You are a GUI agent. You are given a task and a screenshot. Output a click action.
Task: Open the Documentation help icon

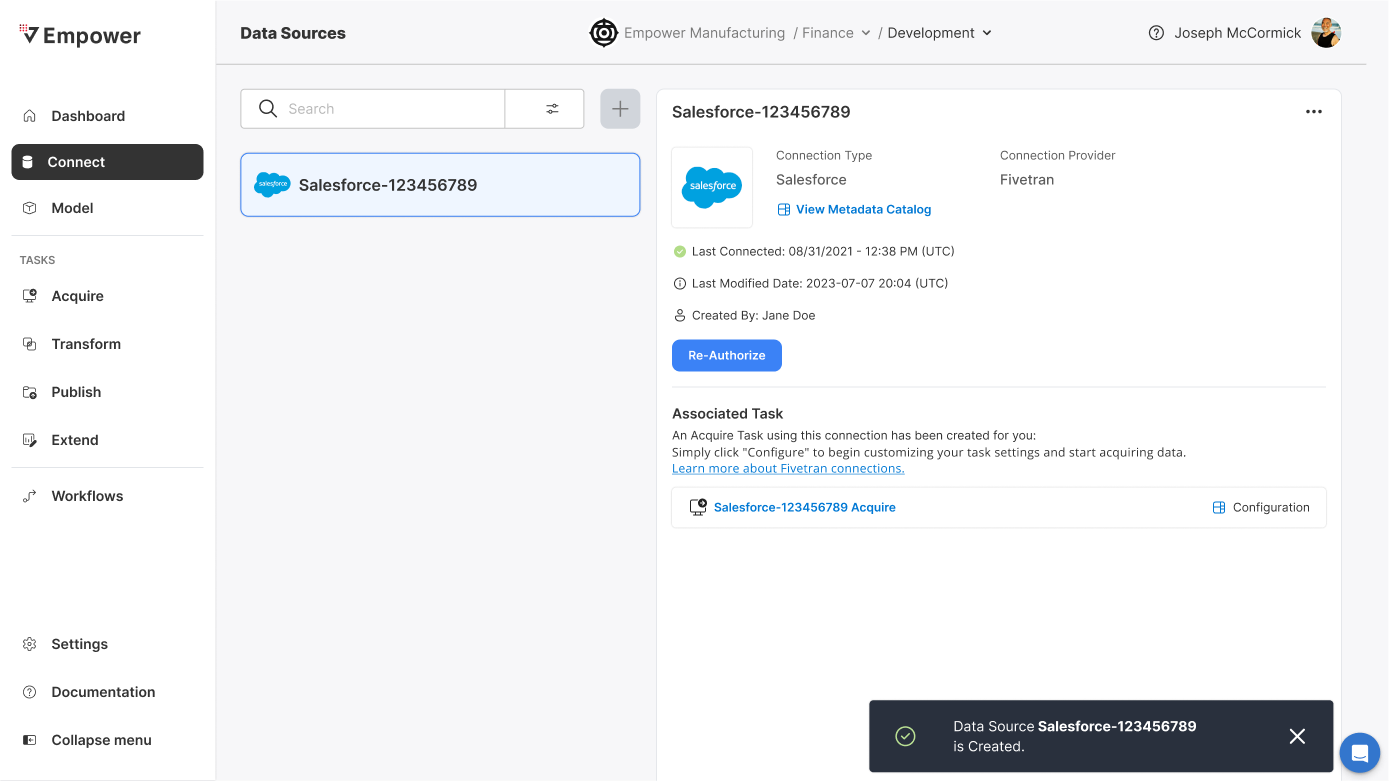click(x=30, y=692)
